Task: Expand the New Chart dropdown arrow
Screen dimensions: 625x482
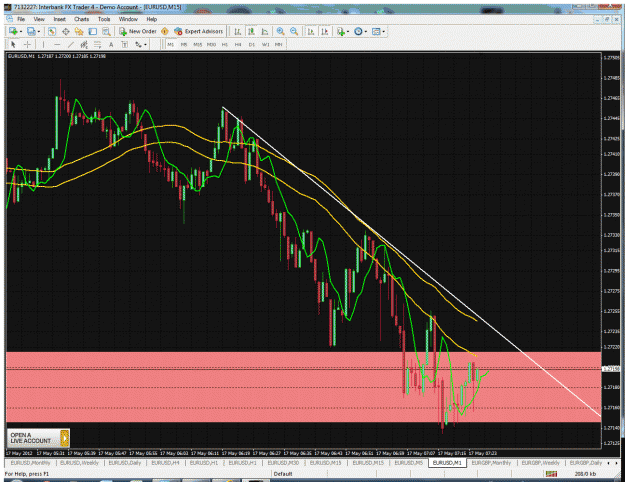Action: [x=21, y=31]
